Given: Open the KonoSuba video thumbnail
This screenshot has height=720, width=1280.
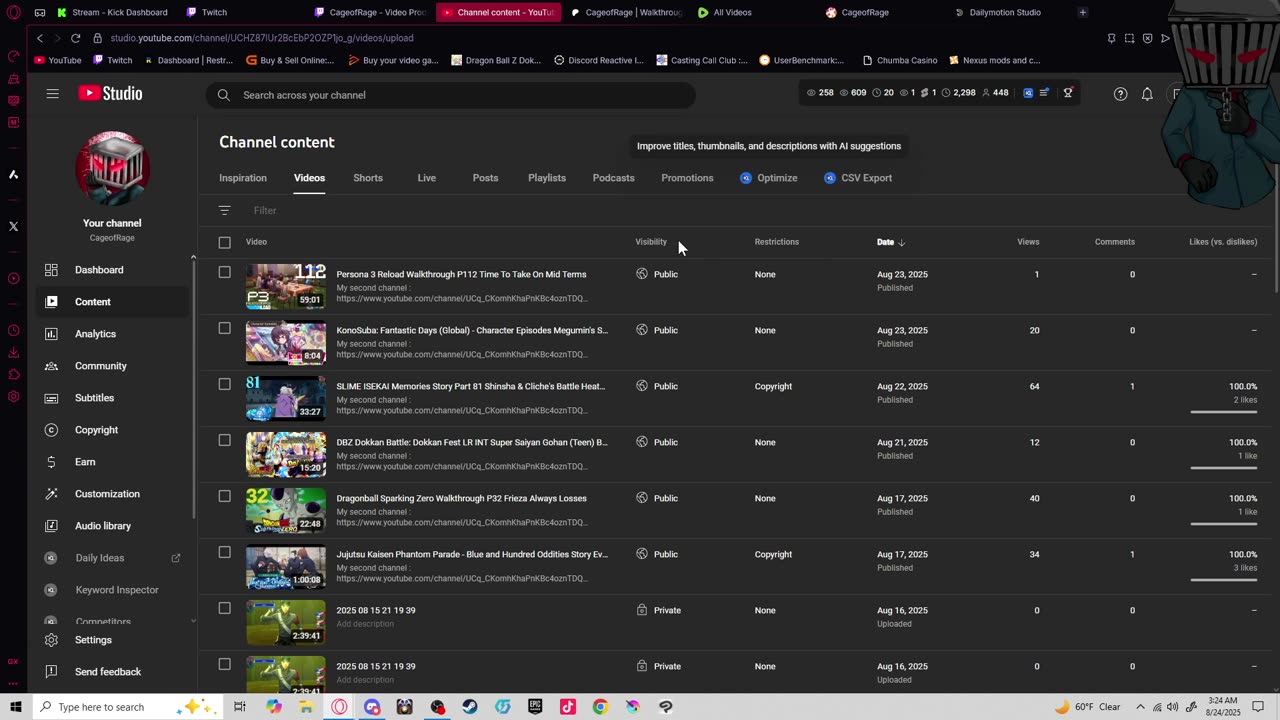Looking at the screenshot, I should [286, 343].
